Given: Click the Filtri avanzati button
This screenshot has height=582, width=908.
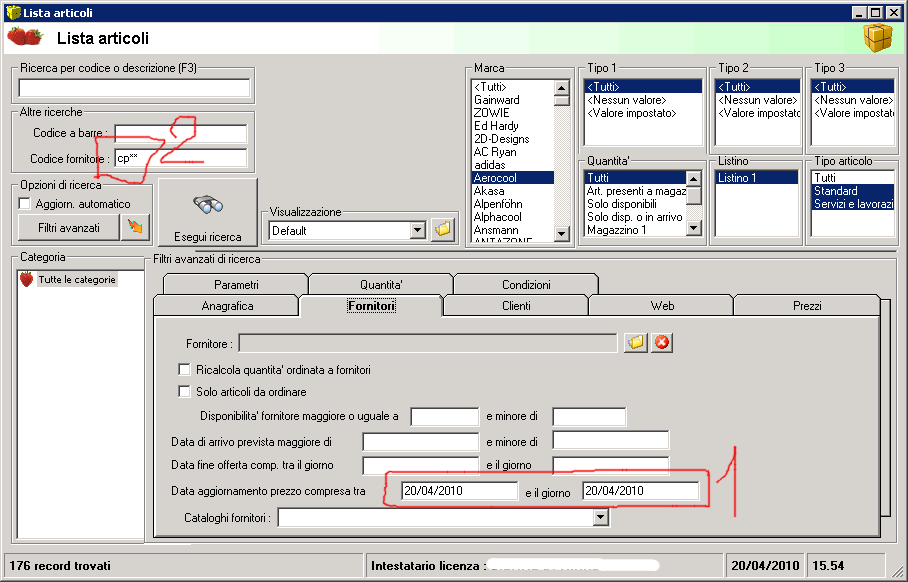Looking at the screenshot, I should coord(69,228).
